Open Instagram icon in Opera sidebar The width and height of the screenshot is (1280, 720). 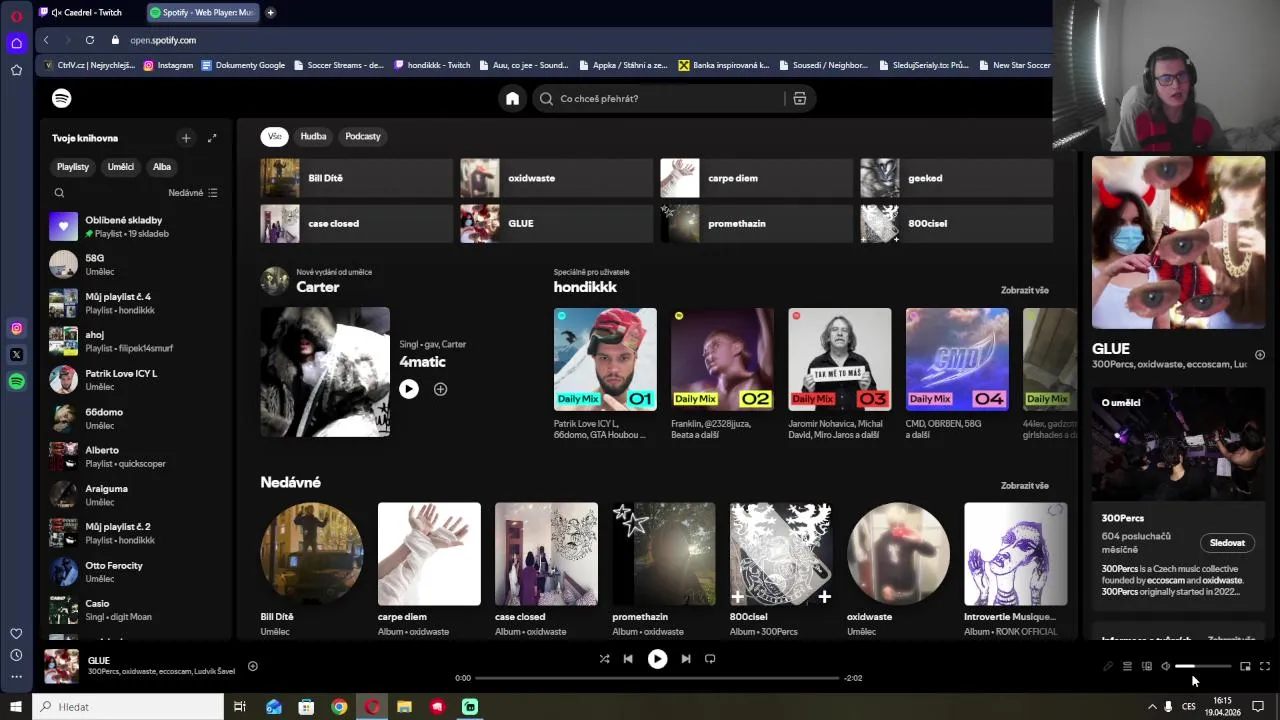[17, 329]
